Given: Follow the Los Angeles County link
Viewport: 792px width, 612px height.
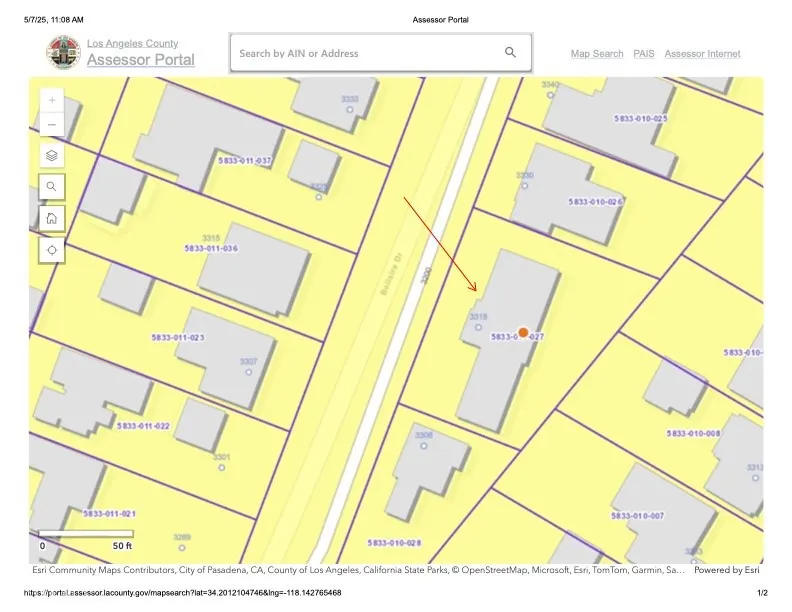Looking at the screenshot, I should pyautogui.click(x=133, y=43).
